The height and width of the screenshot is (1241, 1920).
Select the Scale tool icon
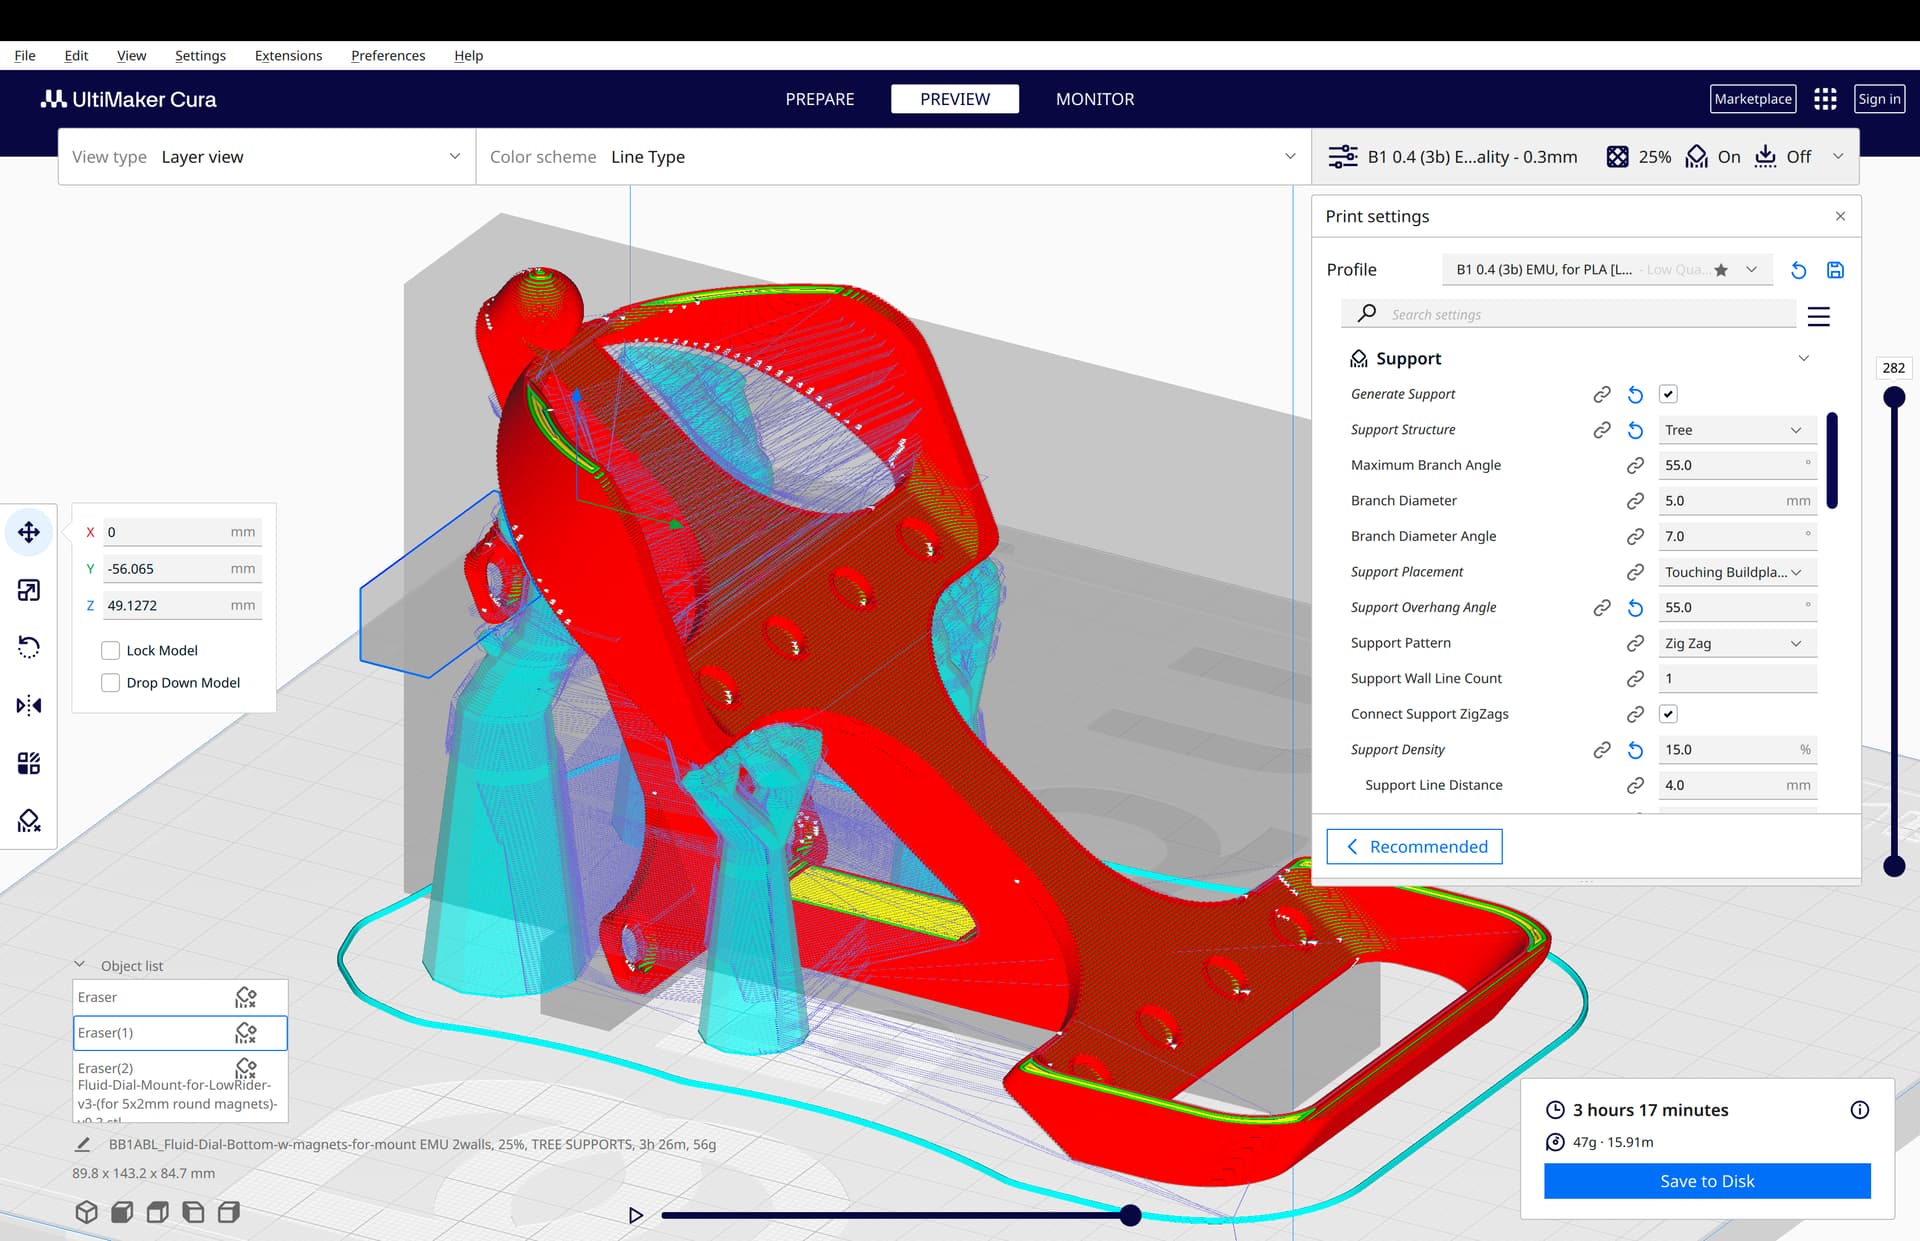(x=29, y=590)
